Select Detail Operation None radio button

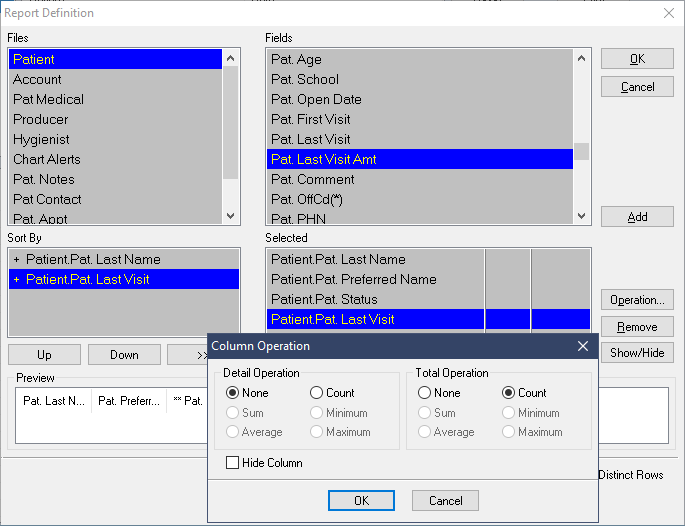pos(233,393)
